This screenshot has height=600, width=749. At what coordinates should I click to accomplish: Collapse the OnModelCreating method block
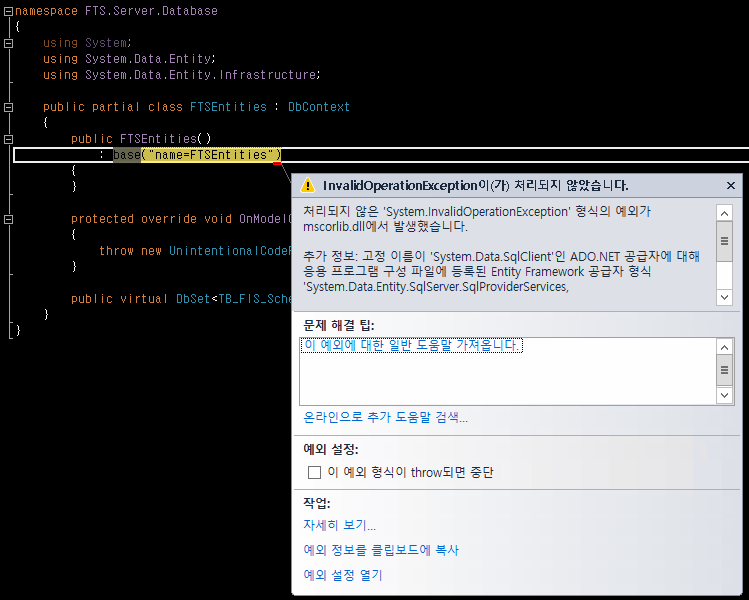(8, 219)
